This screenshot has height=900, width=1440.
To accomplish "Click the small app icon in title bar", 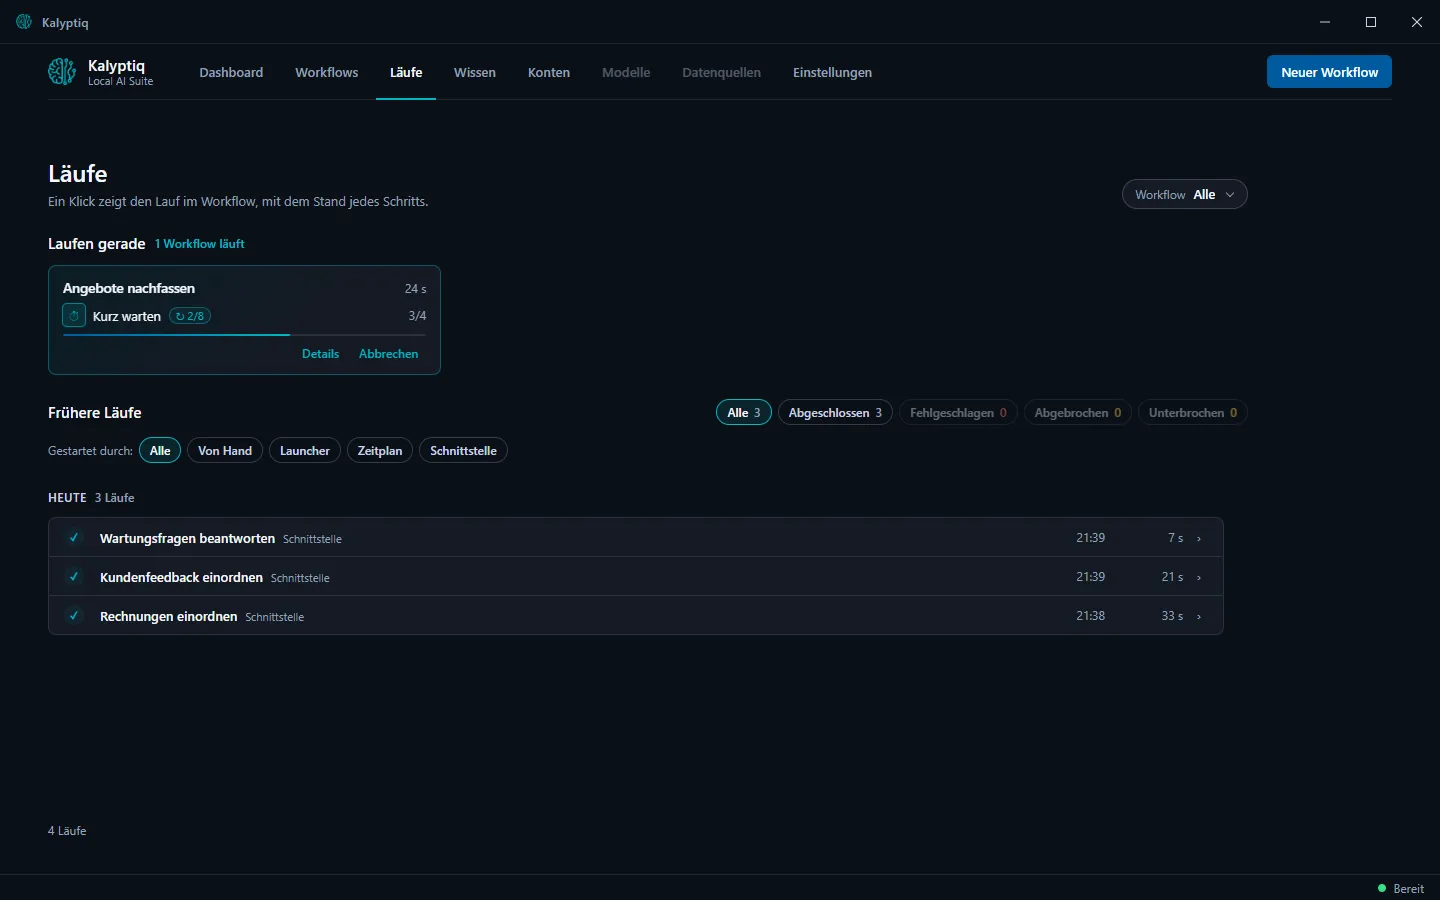I will point(24,22).
